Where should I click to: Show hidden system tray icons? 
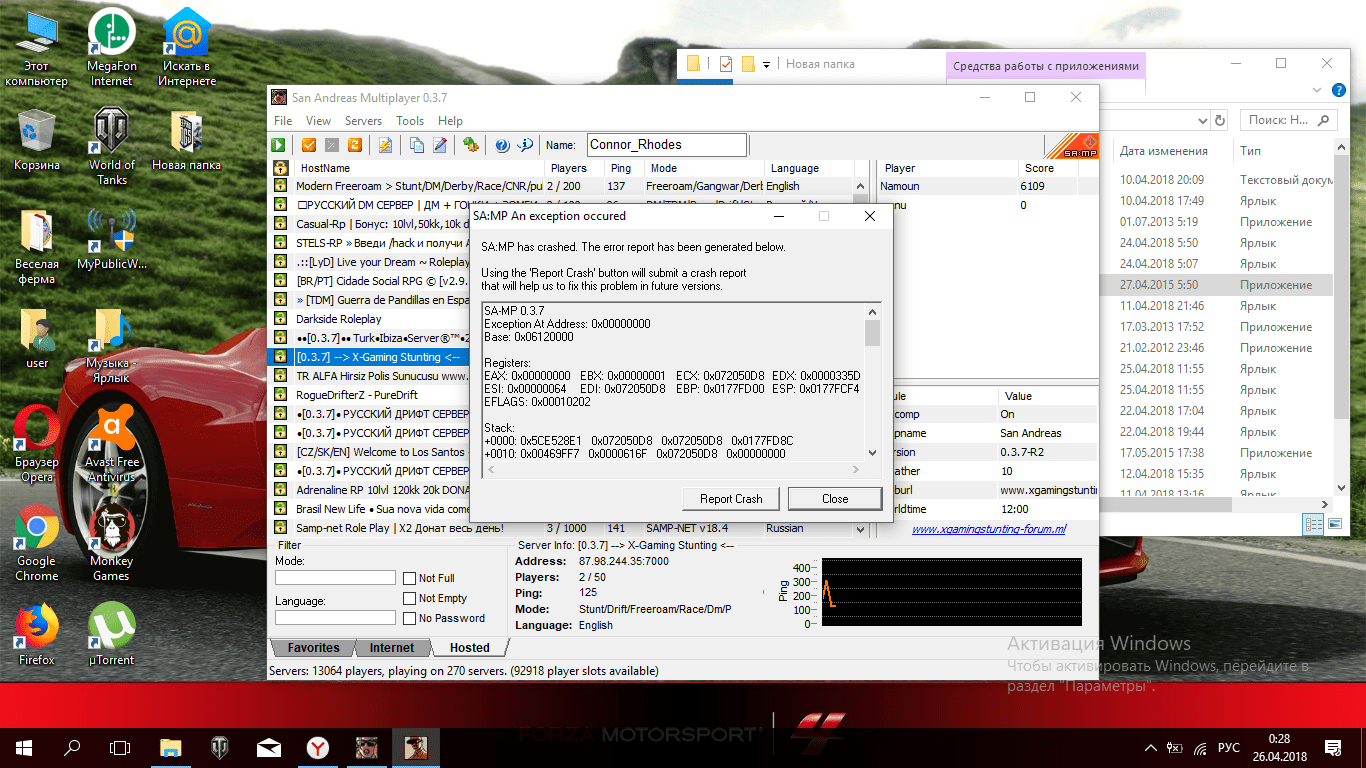pos(1148,748)
